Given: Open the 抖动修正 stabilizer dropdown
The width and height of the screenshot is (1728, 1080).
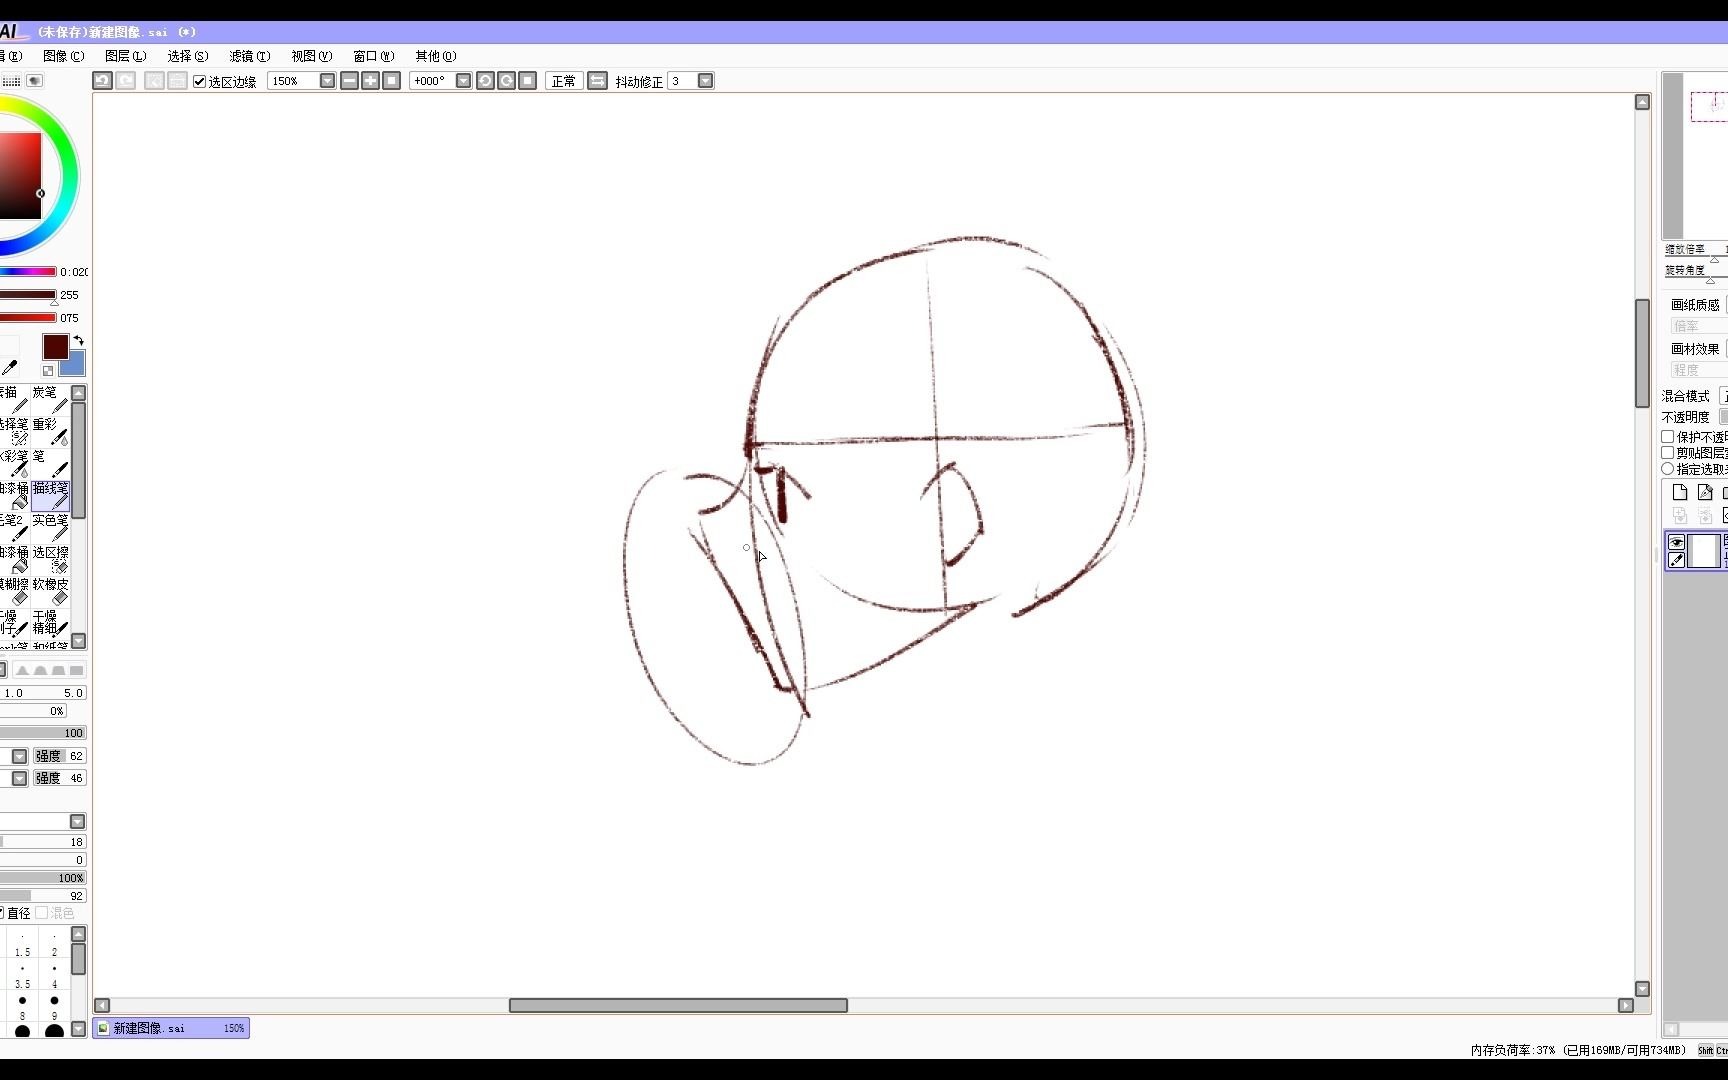Looking at the screenshot, I should (705, 81).
